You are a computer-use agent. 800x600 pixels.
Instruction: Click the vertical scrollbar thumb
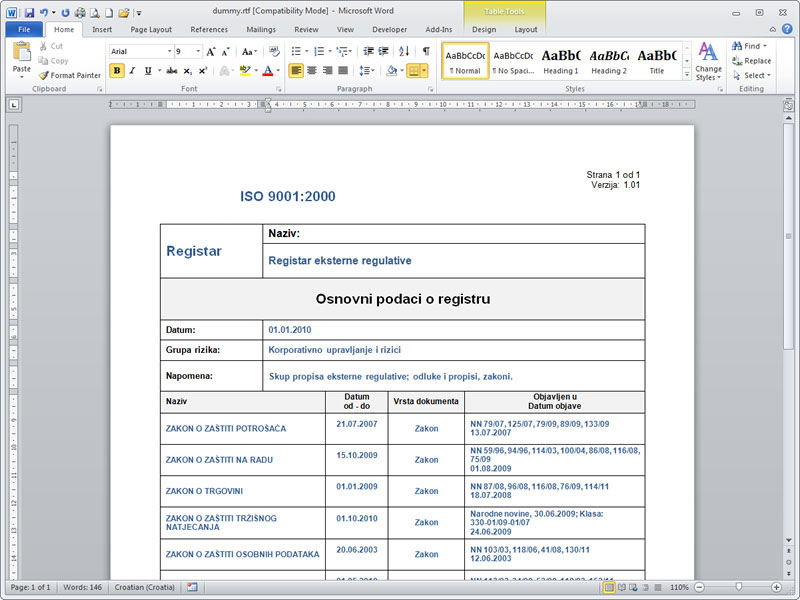(789, 235)
